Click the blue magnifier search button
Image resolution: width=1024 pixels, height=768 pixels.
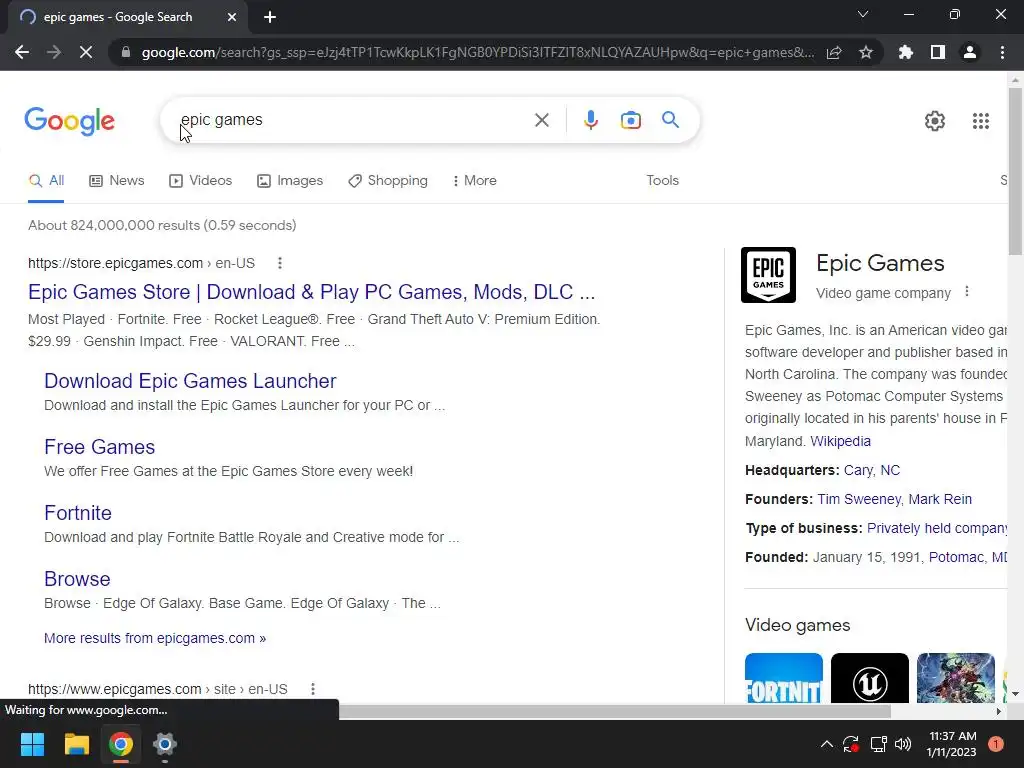pos(670,120)
